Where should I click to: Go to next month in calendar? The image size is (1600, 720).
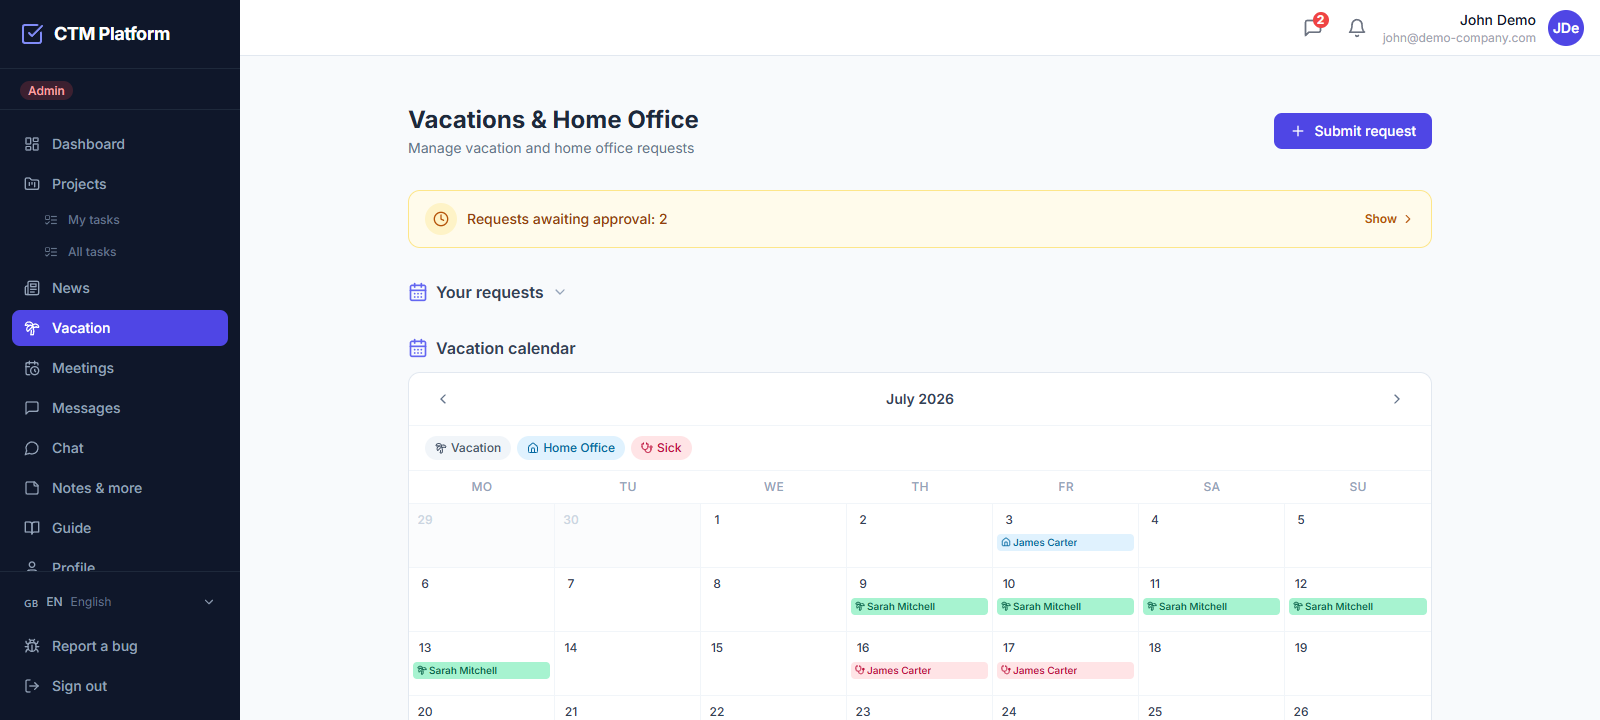click(1397, 399)
